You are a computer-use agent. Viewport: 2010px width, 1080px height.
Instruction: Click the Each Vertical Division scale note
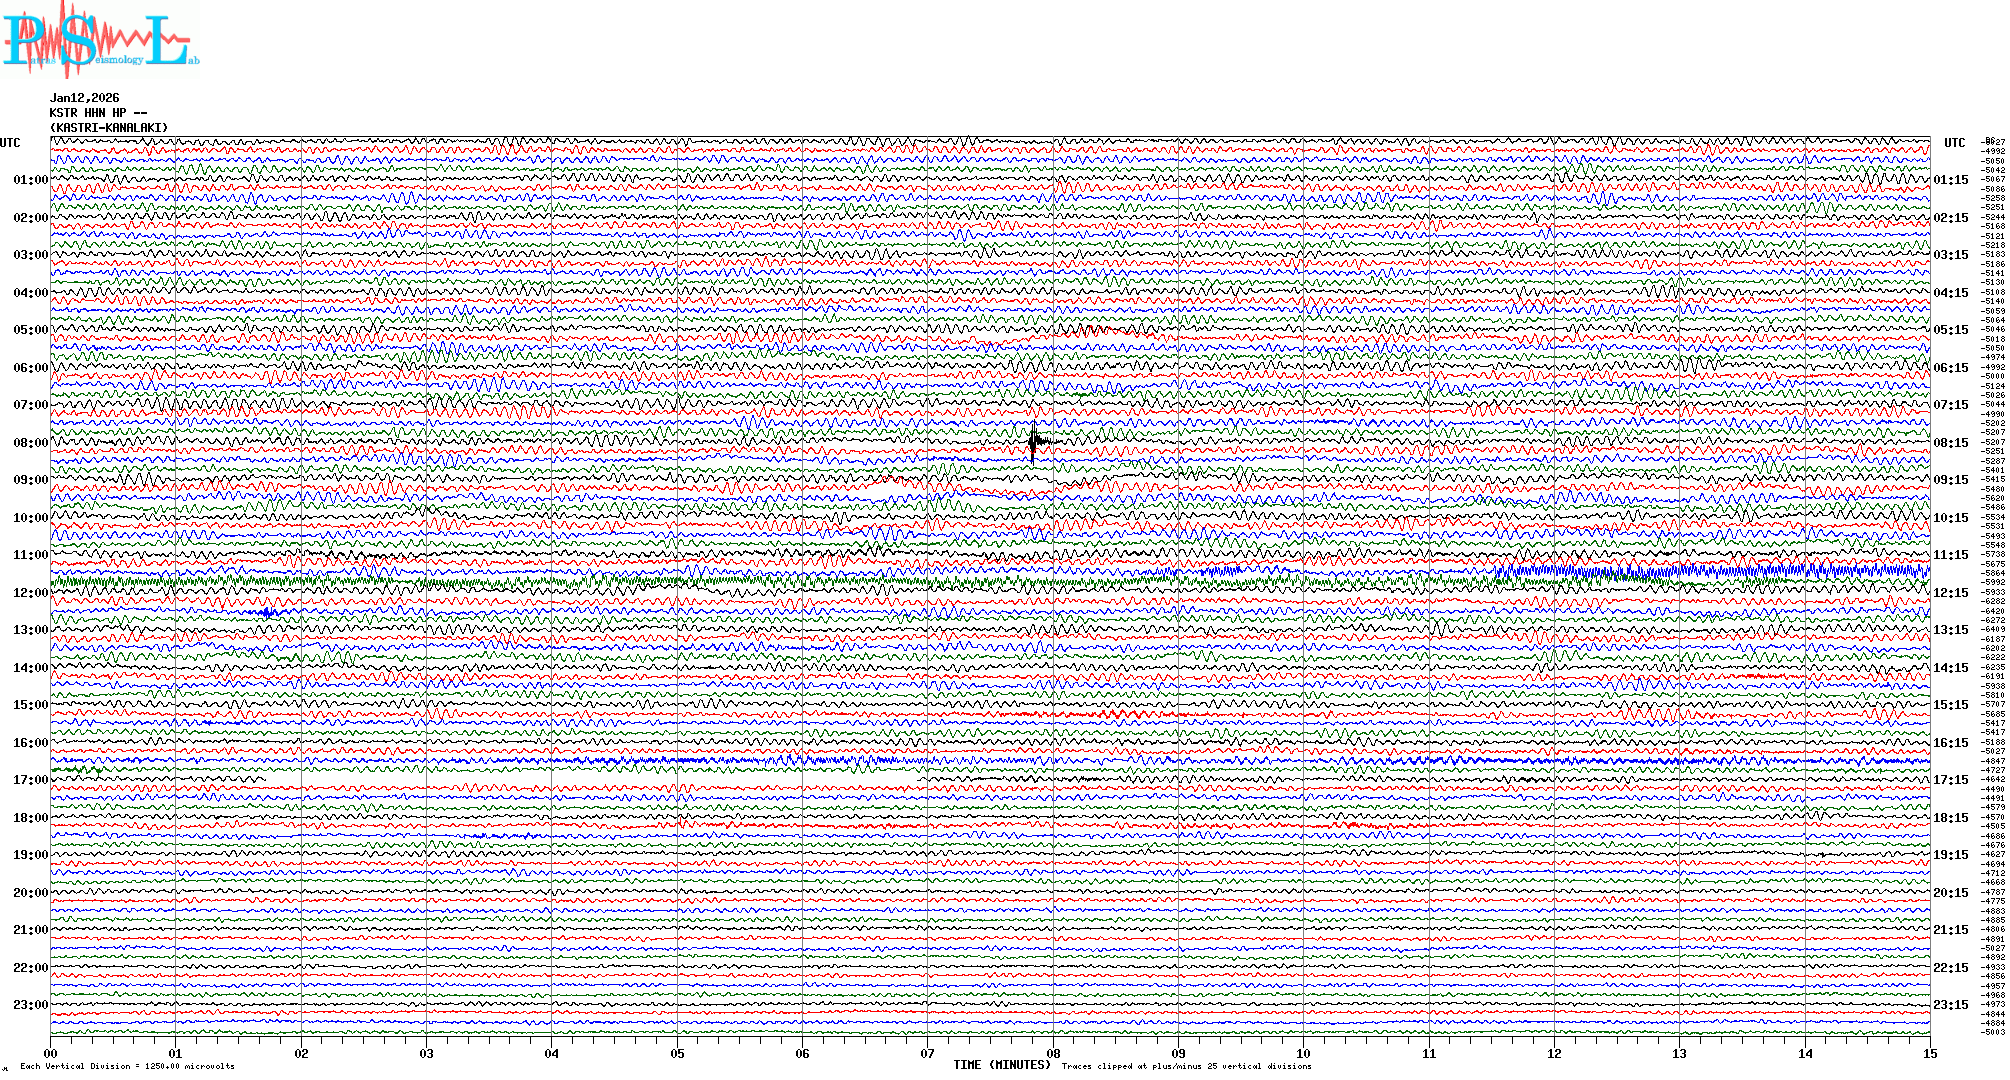127,1066
